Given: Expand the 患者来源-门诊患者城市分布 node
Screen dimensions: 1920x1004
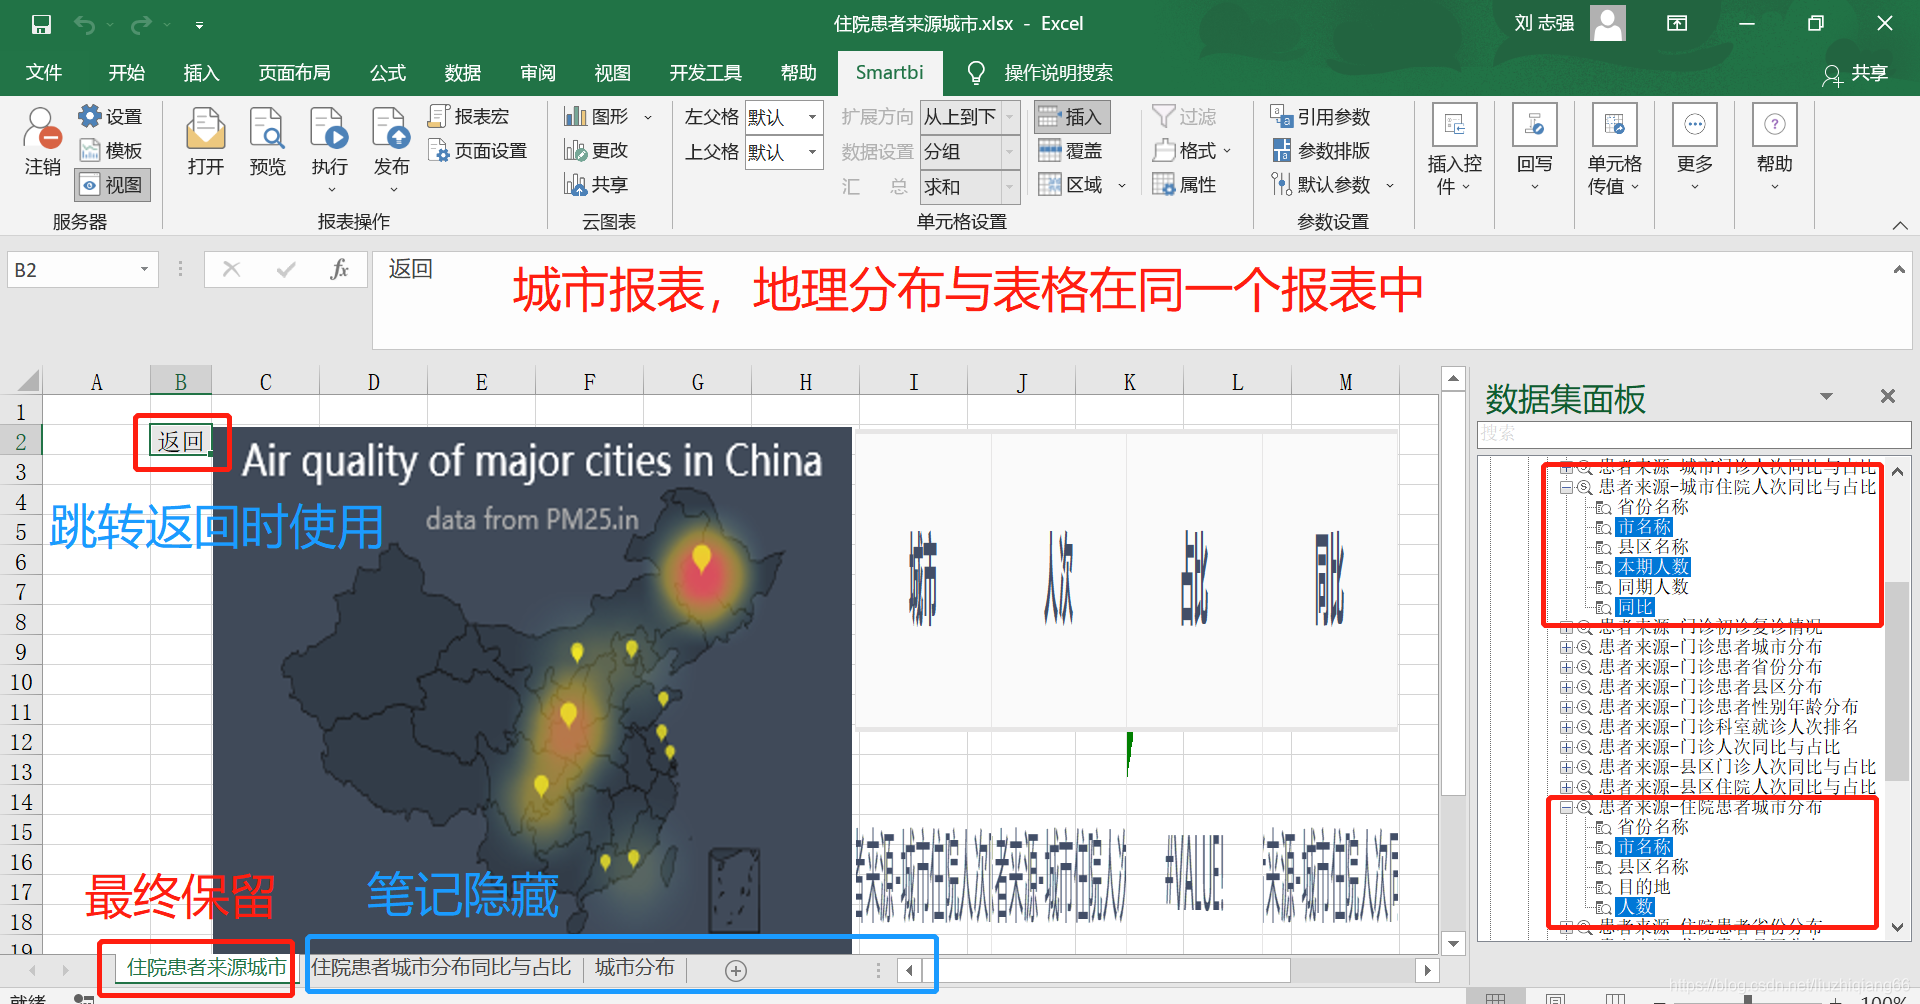Looking at the screenshot, I should pyautogui.click(x=1566, y=647).
